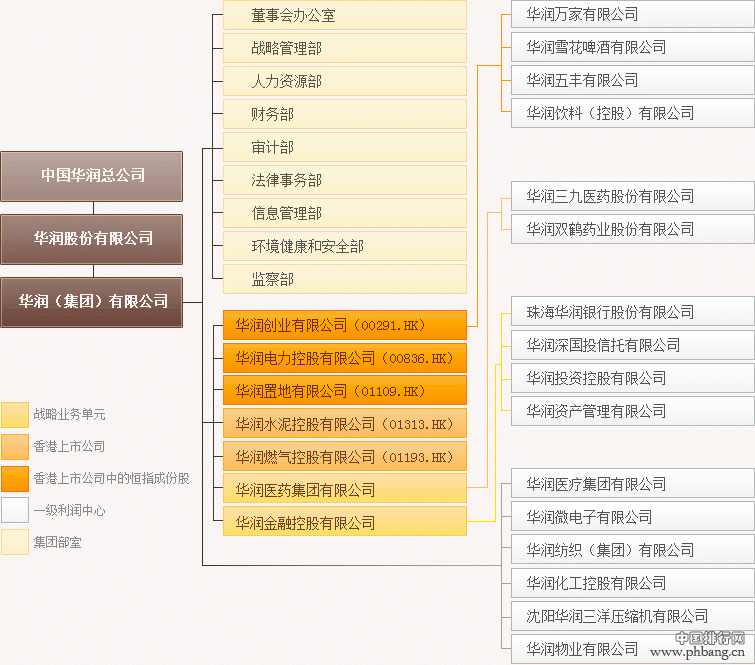The image size is (755, 665).
Task: Select the 战略管理部 department box
Action: click(345, 48)
